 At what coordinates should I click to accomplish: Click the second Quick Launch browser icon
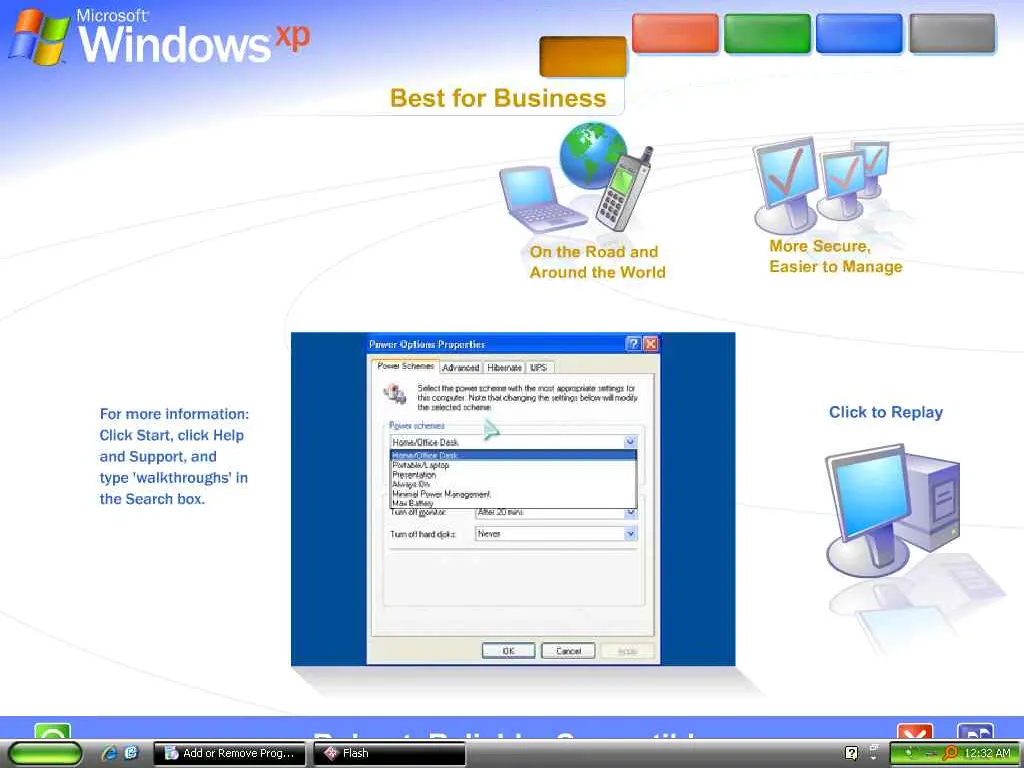tap(131, 753)
